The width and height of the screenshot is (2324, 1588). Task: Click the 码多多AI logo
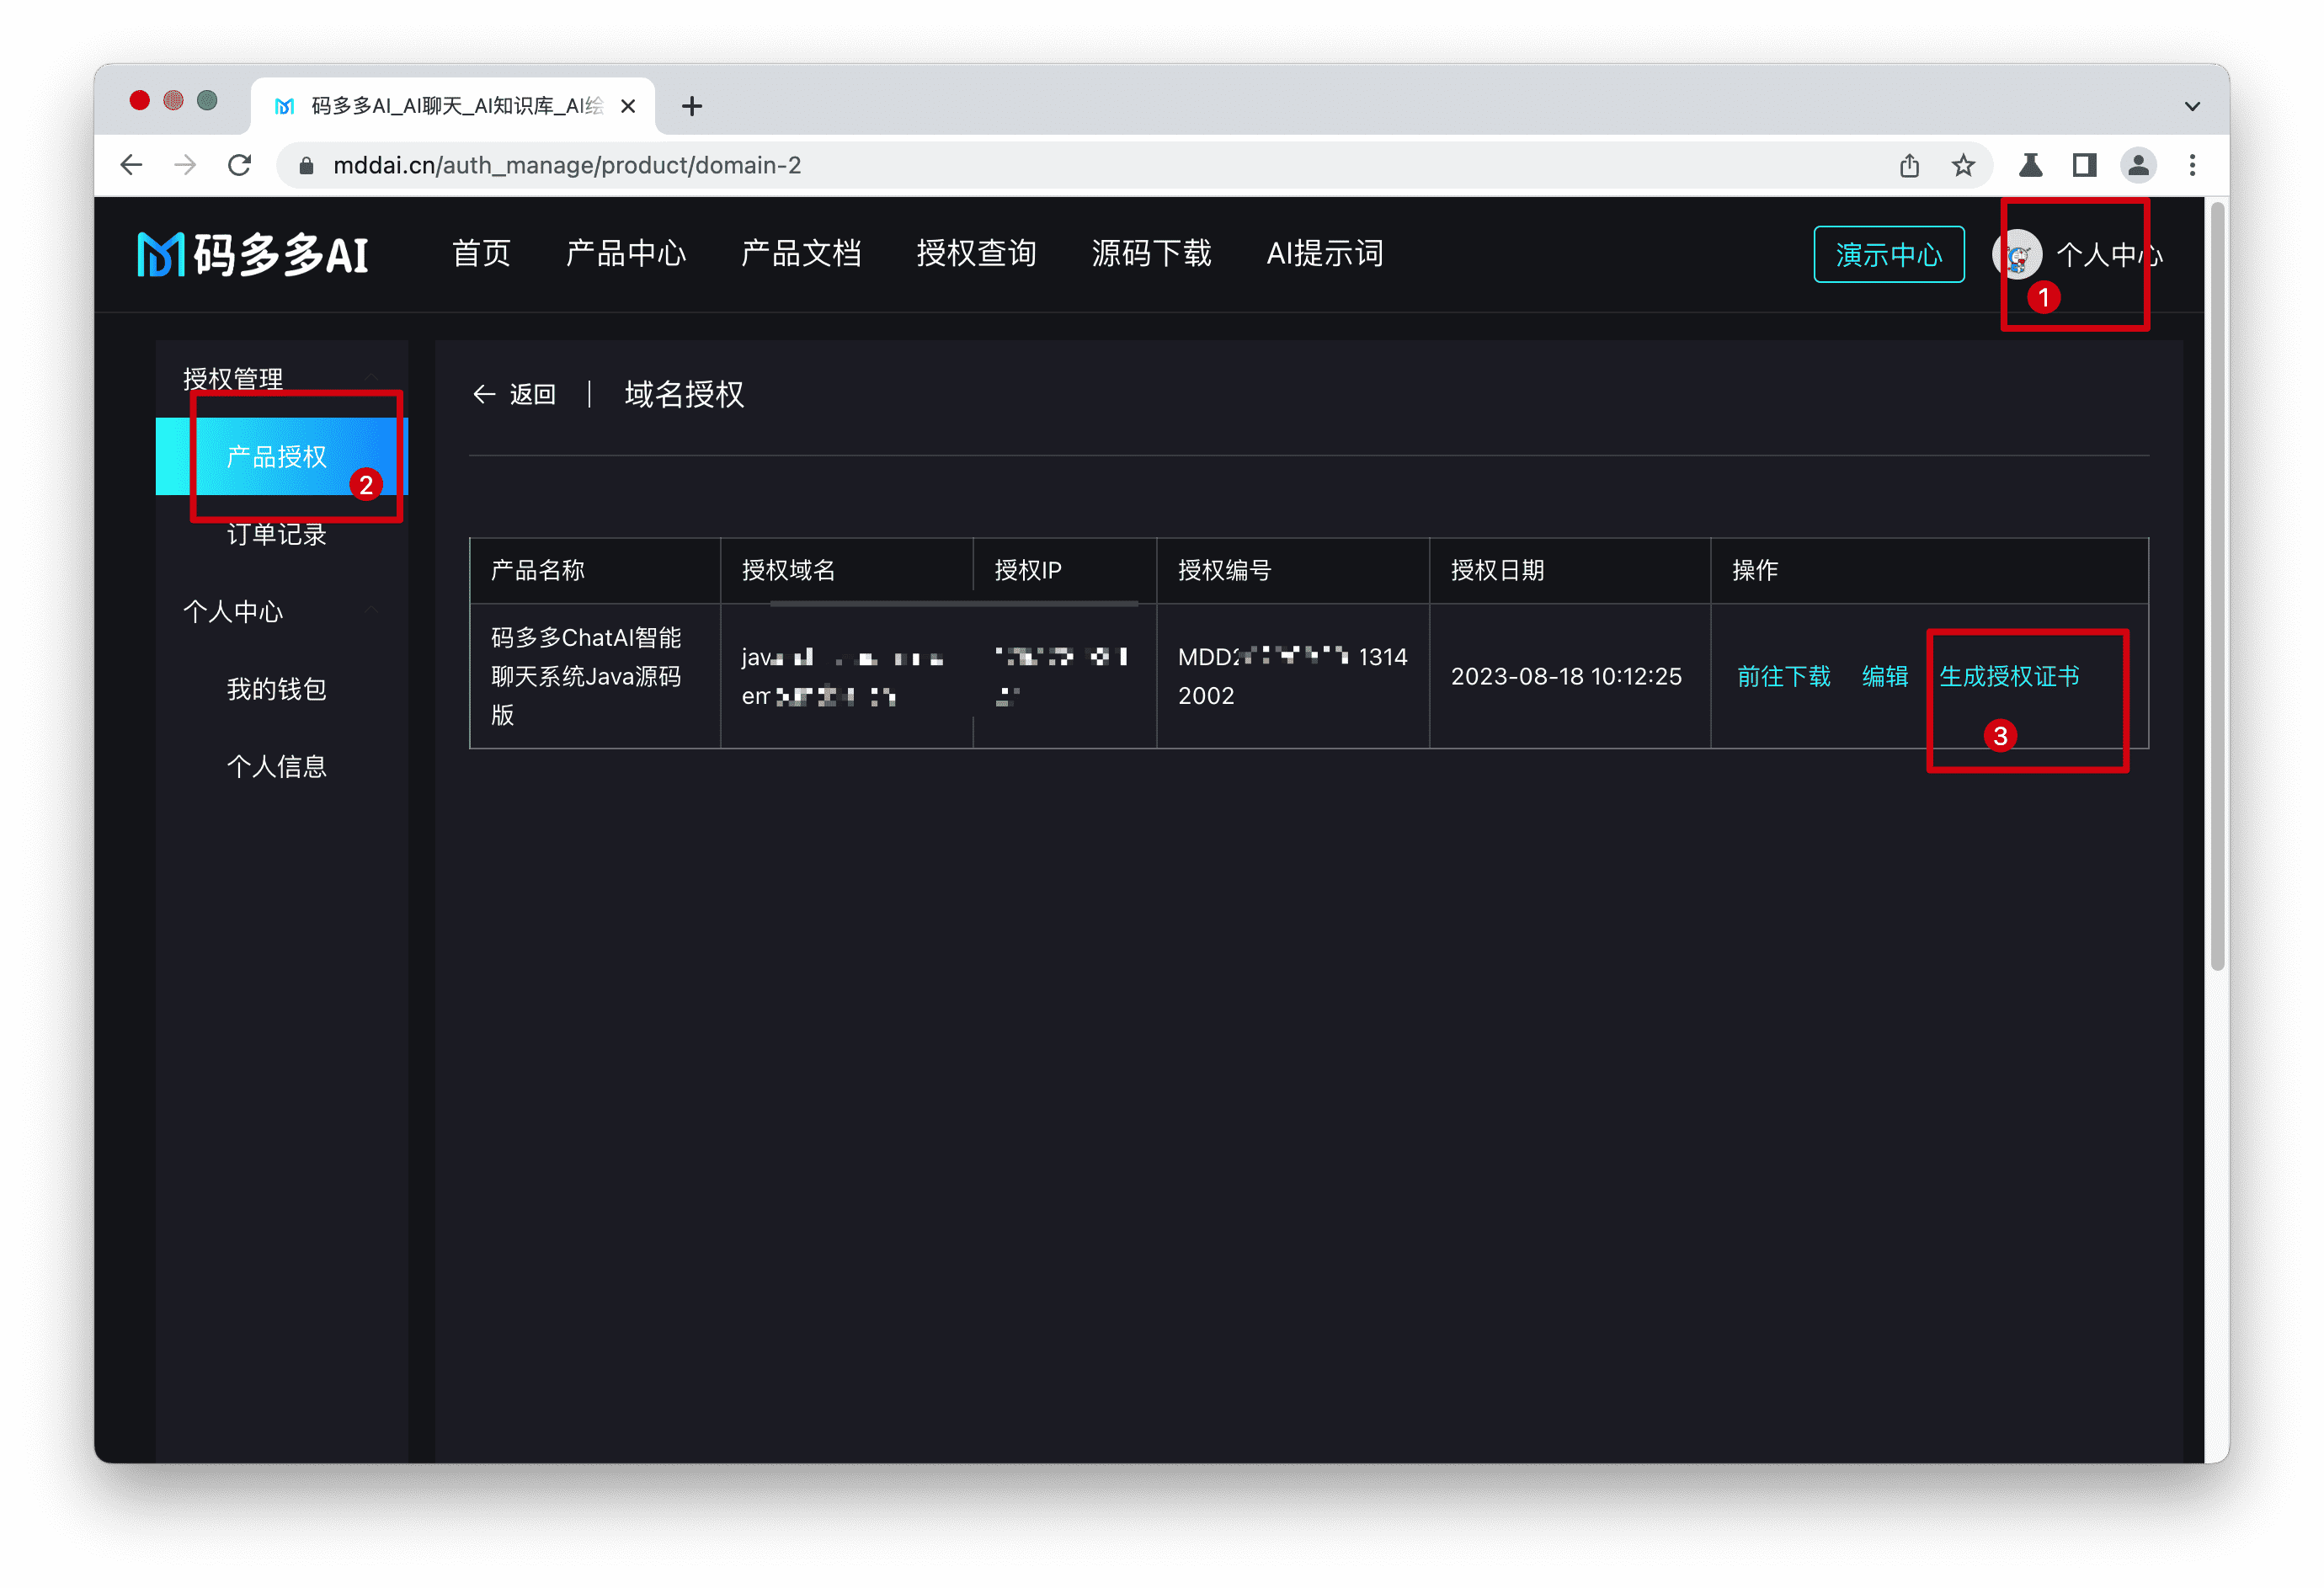point(253,254)
